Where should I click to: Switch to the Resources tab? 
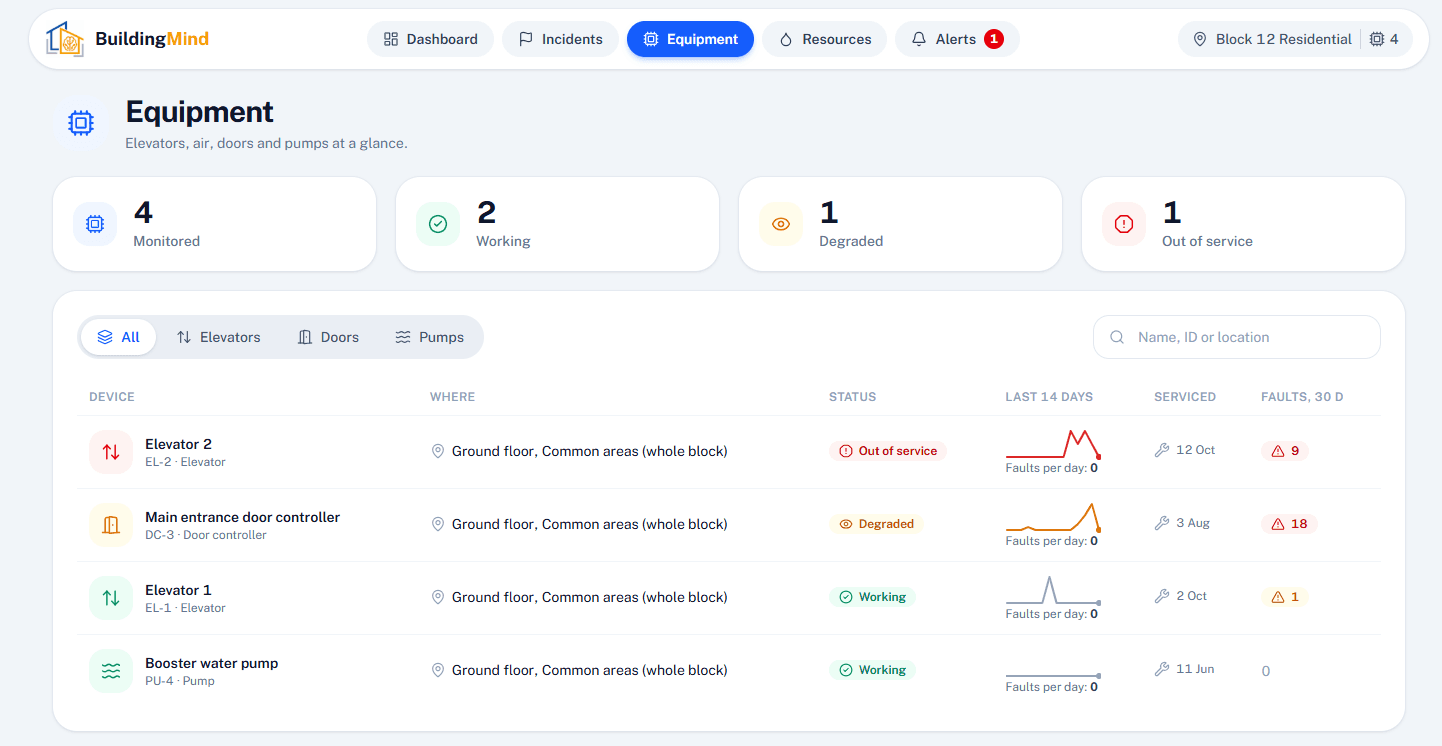824,39
